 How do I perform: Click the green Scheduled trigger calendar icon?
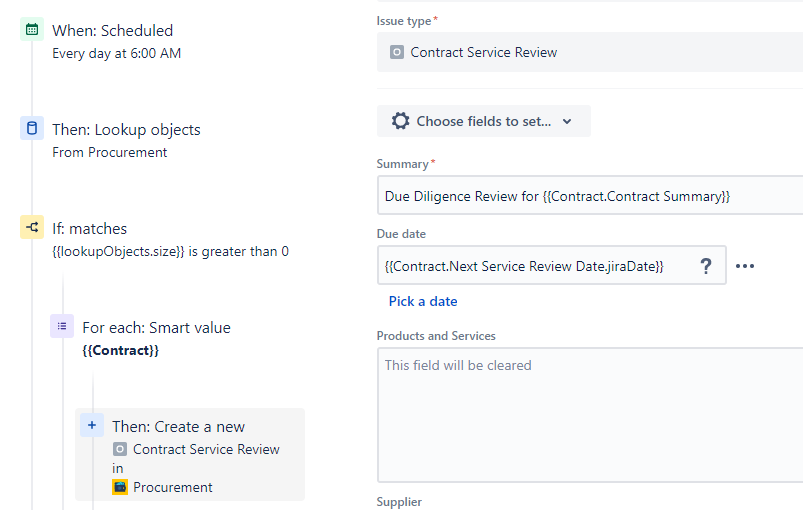coord(32,29)
